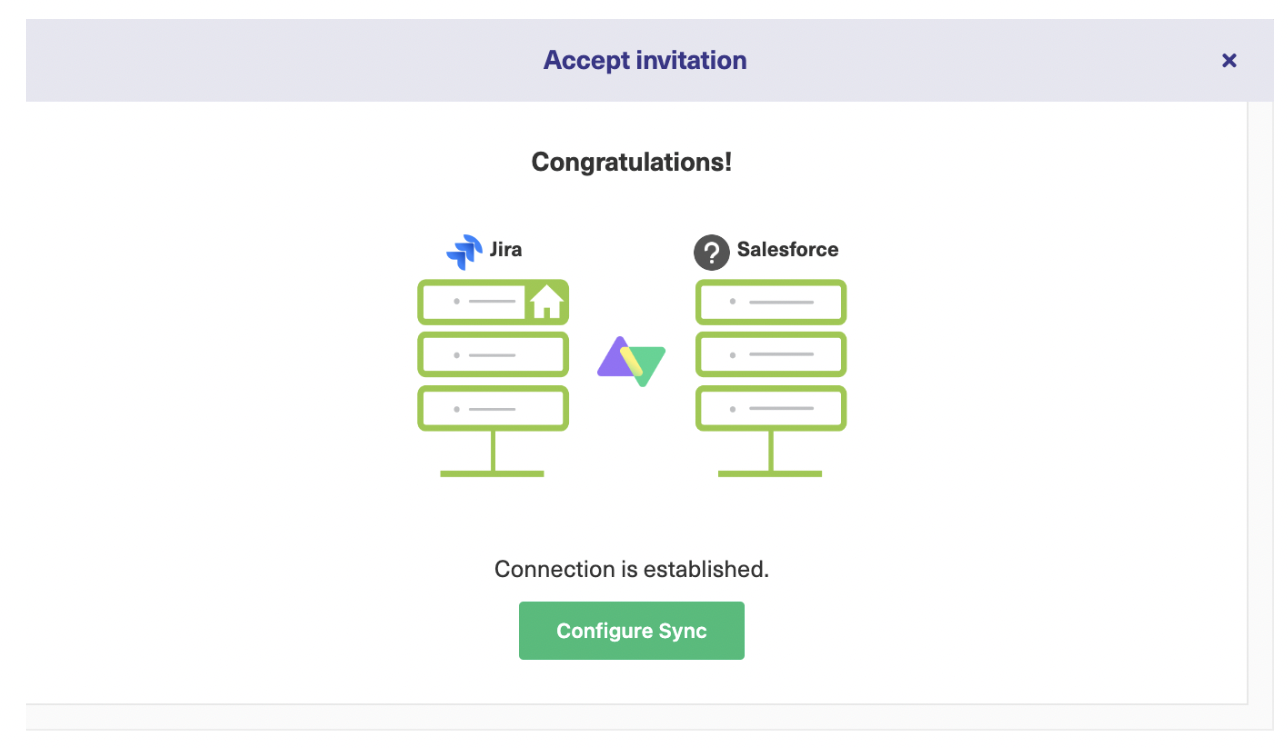Click the Accept invitation title
The image size is (1288, 748).
click(644, 59)
